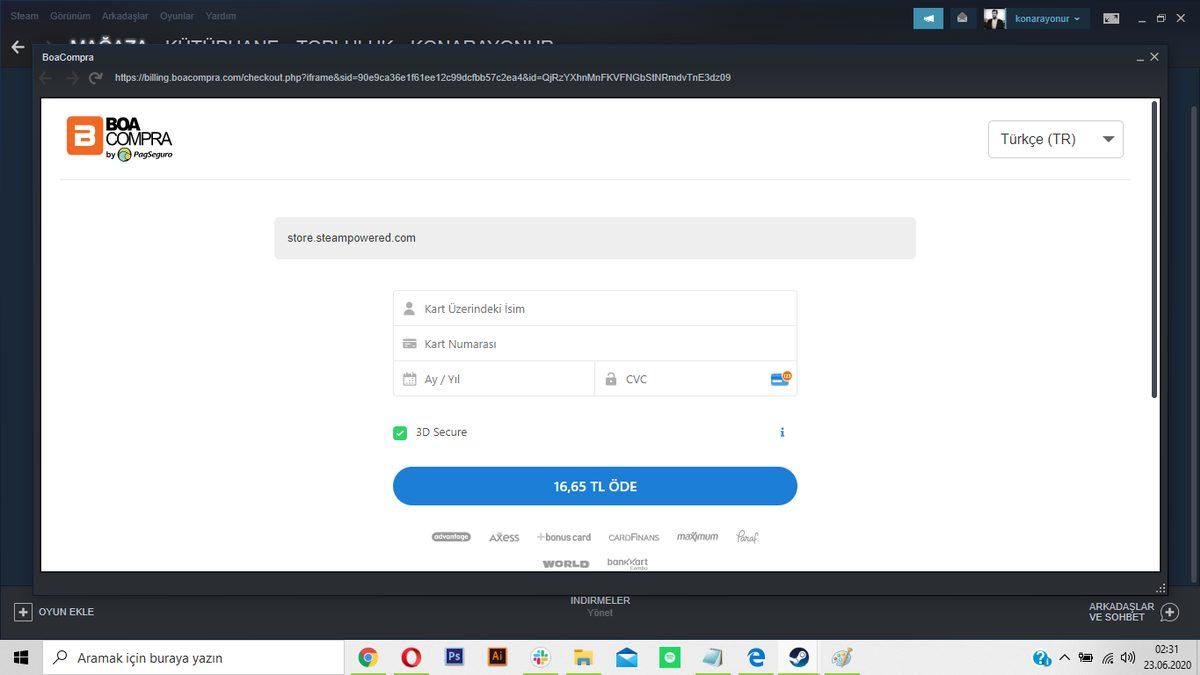The image size is (1200, 675).
Task: Open the Türkçe (TR) language dropdown
Action: (1055, 139)
